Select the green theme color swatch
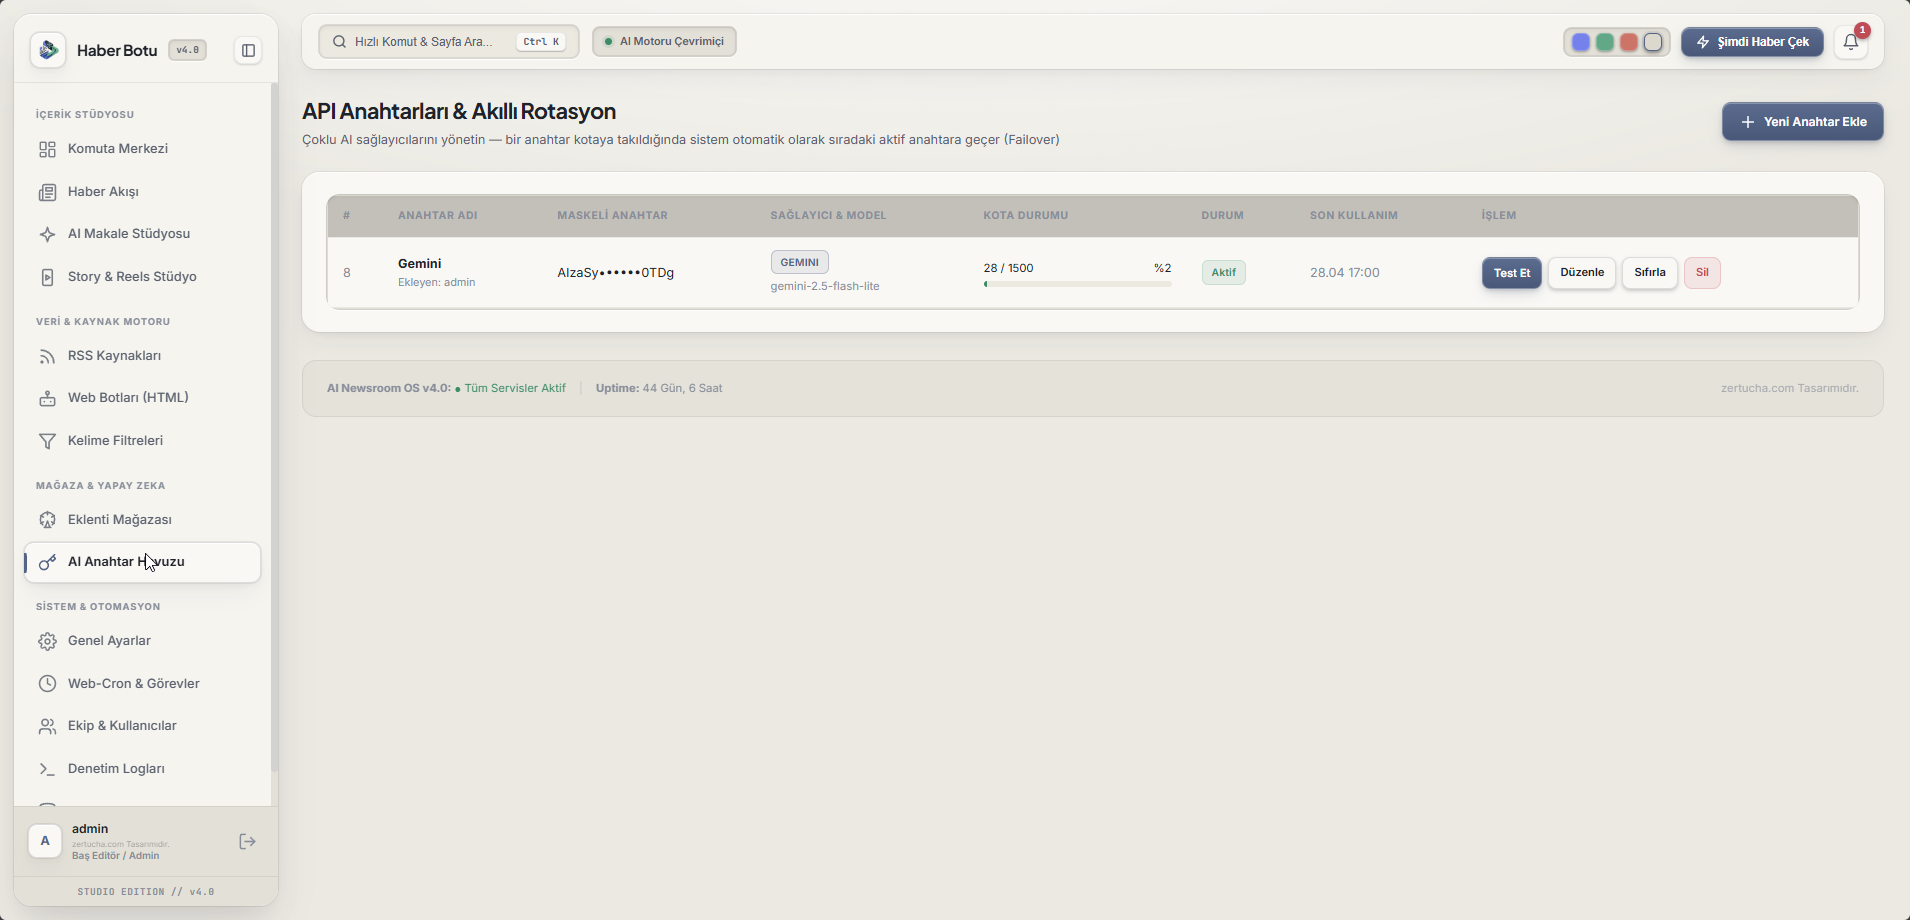The image size is (1910, 920). tap(1605, 42)
